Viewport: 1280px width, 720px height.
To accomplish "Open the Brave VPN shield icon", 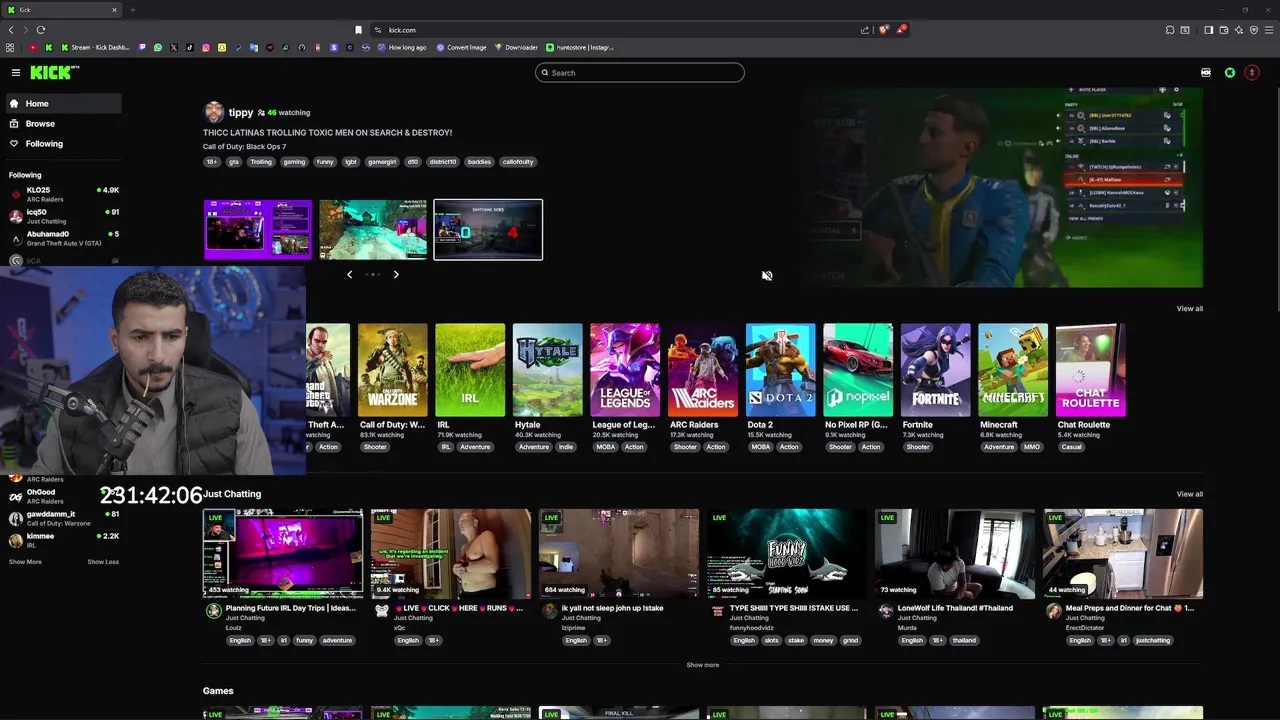I will 1254,30.
